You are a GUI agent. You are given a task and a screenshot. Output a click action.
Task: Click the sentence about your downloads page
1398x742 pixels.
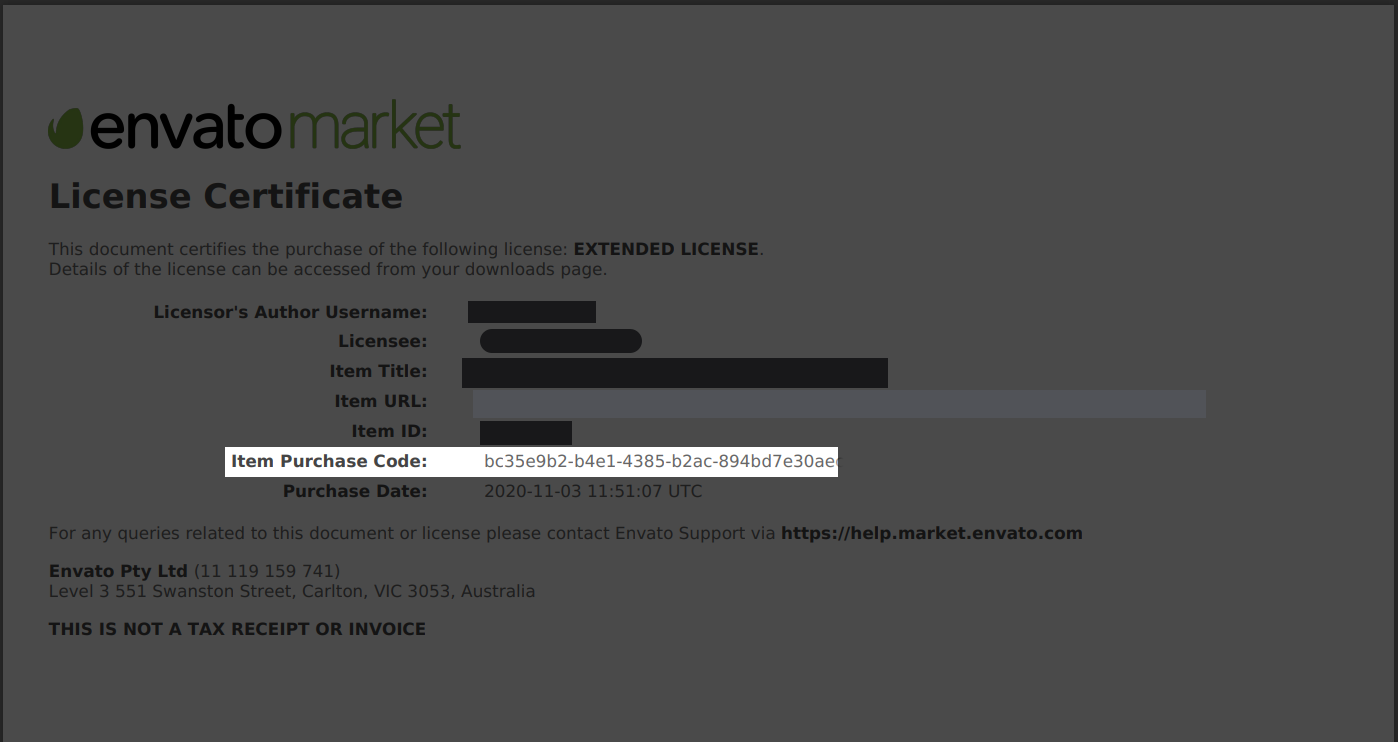328,269
